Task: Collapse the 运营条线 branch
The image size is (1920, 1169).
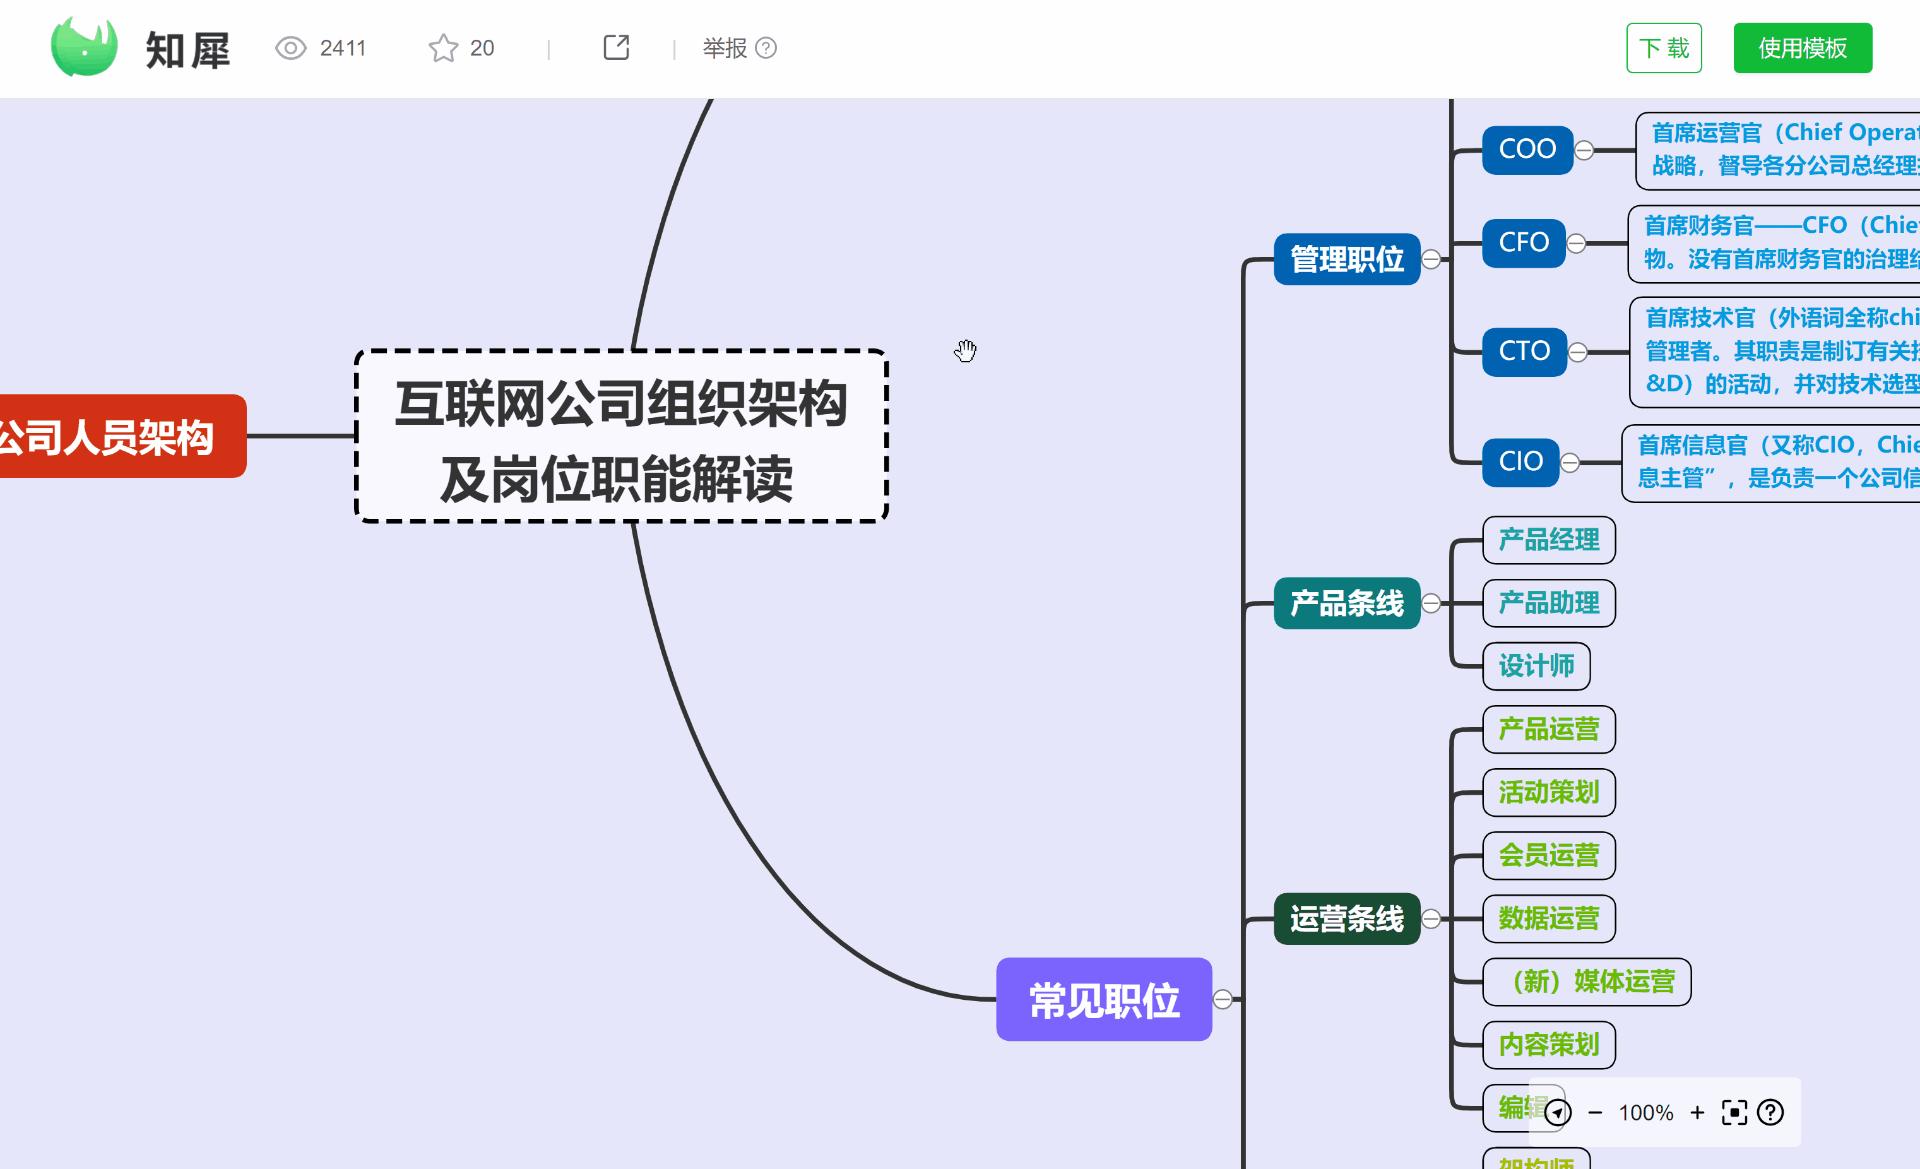Action: coord(1431,919)
